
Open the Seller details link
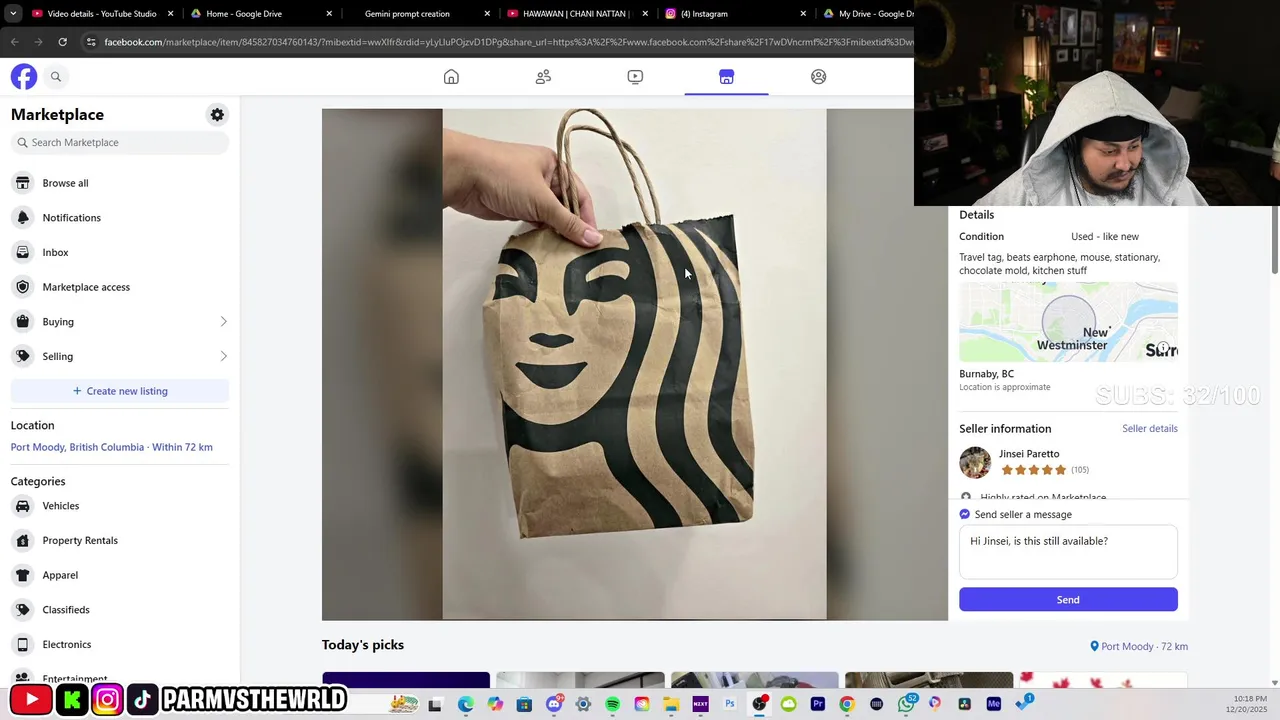pos(1149,428)
